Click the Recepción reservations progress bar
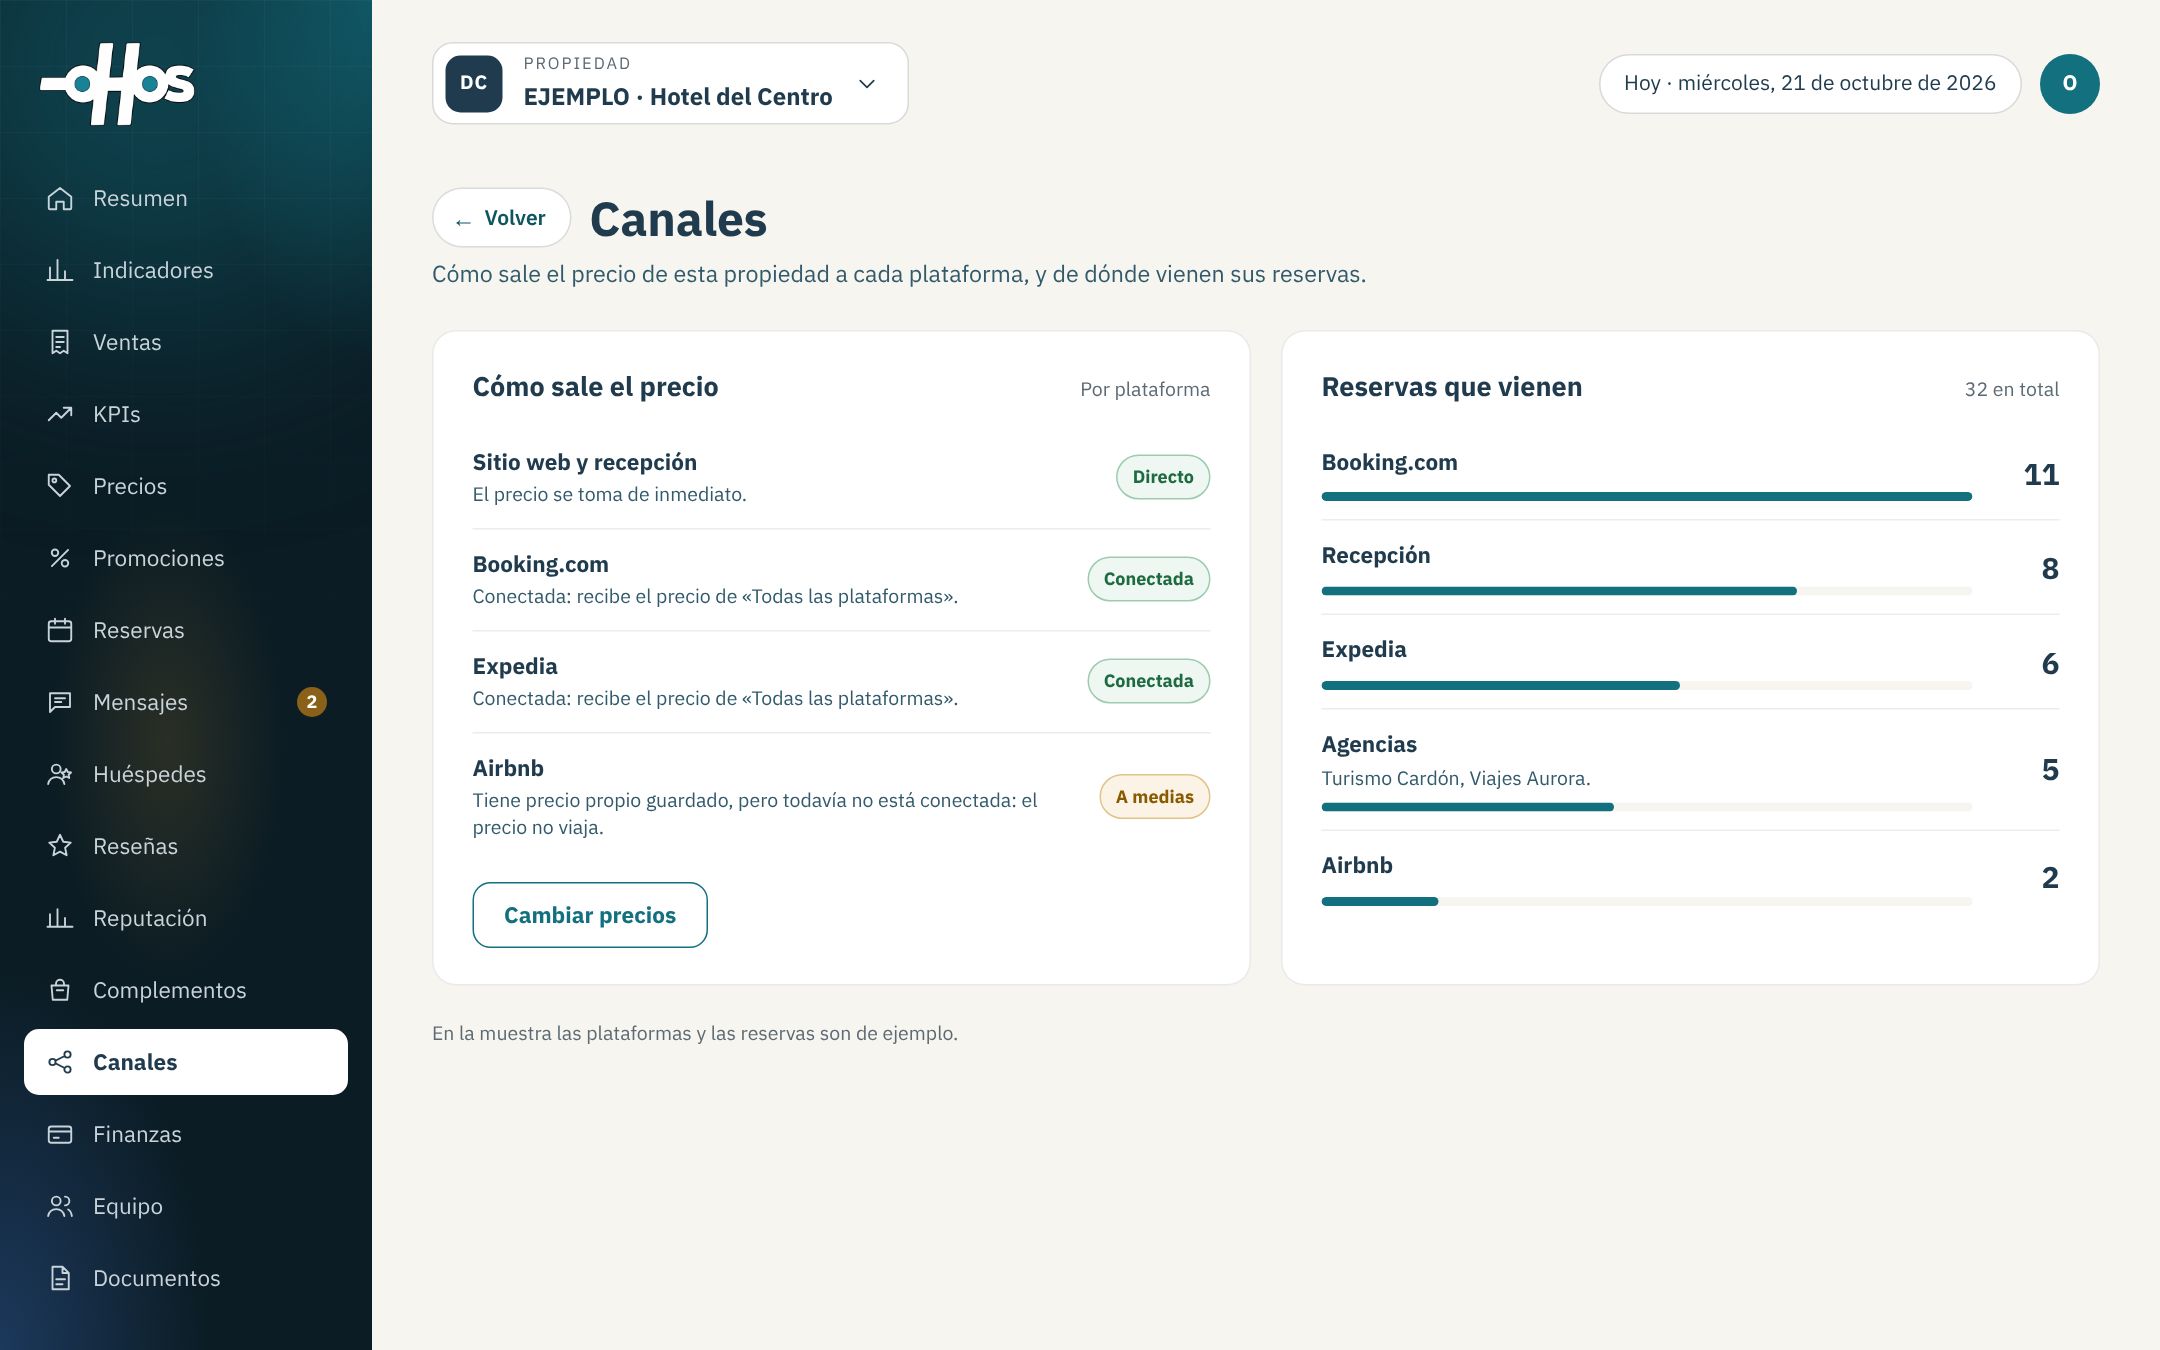Screen dimensions: 2160x1350 [1647, 591]
